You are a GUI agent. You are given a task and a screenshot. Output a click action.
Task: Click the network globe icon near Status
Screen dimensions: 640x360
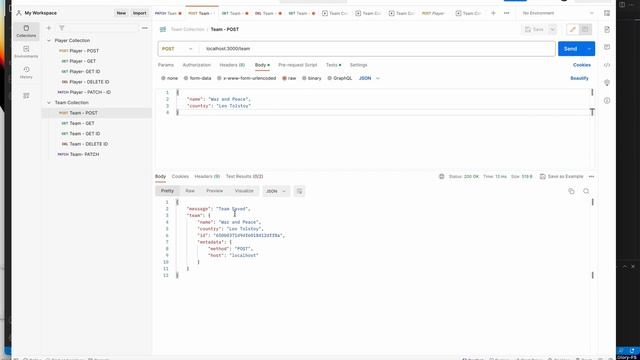click(441, 176)
